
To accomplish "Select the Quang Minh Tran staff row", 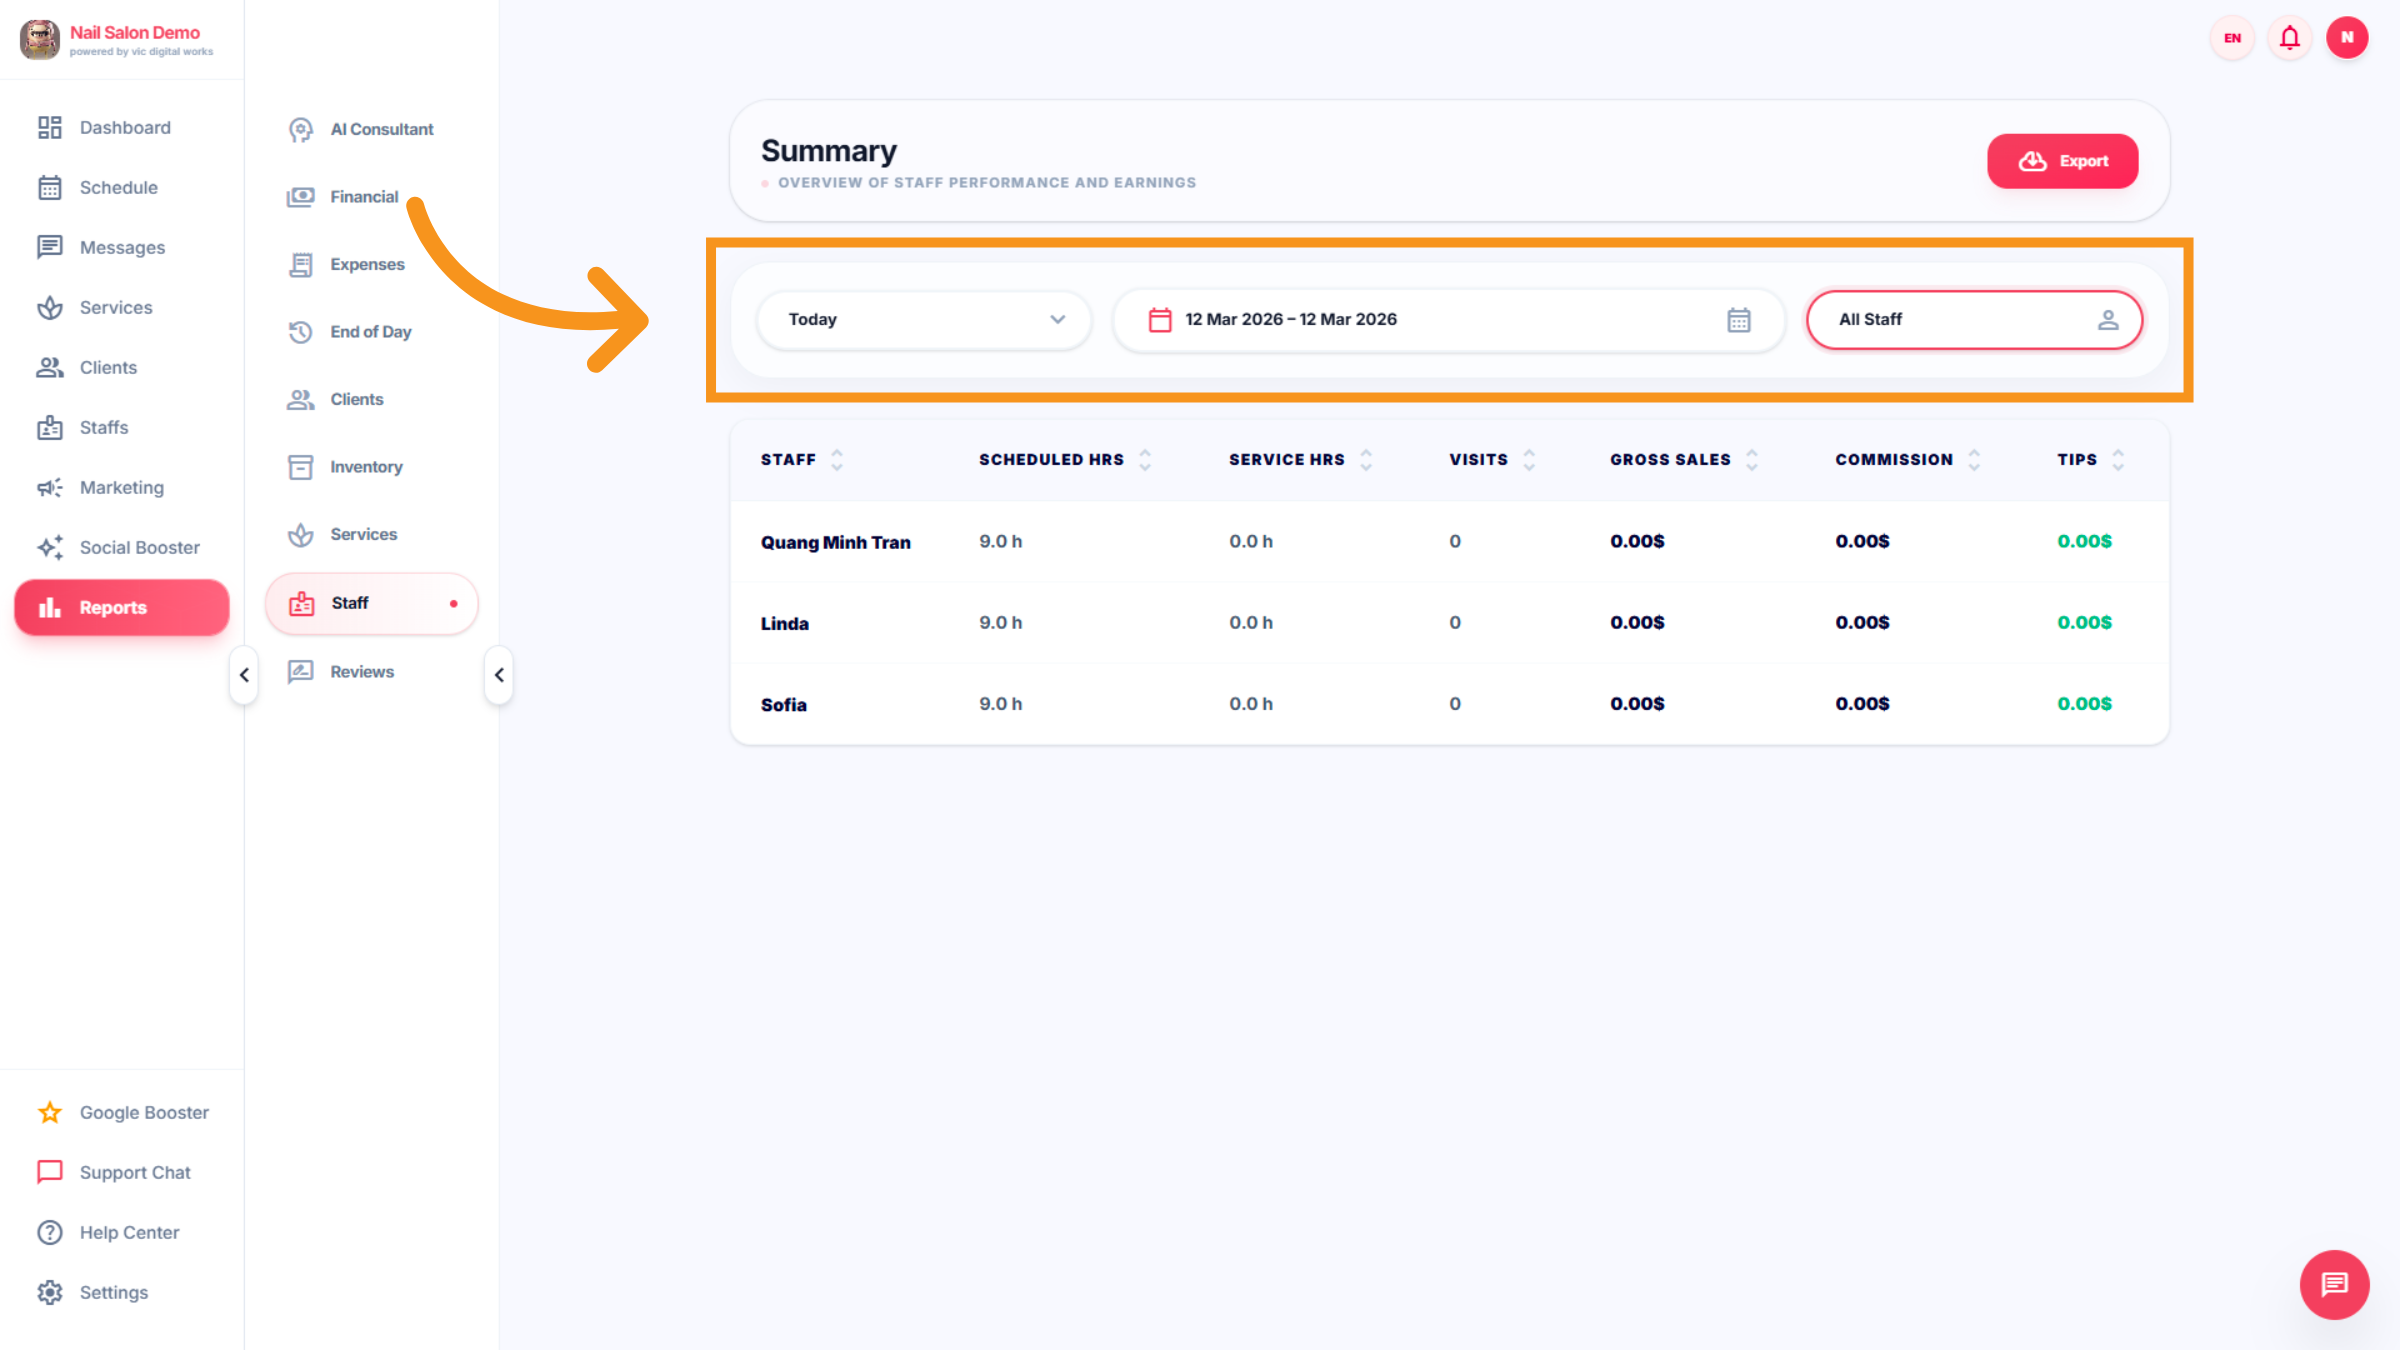I will pyautogui.click(x=835, y=542).
